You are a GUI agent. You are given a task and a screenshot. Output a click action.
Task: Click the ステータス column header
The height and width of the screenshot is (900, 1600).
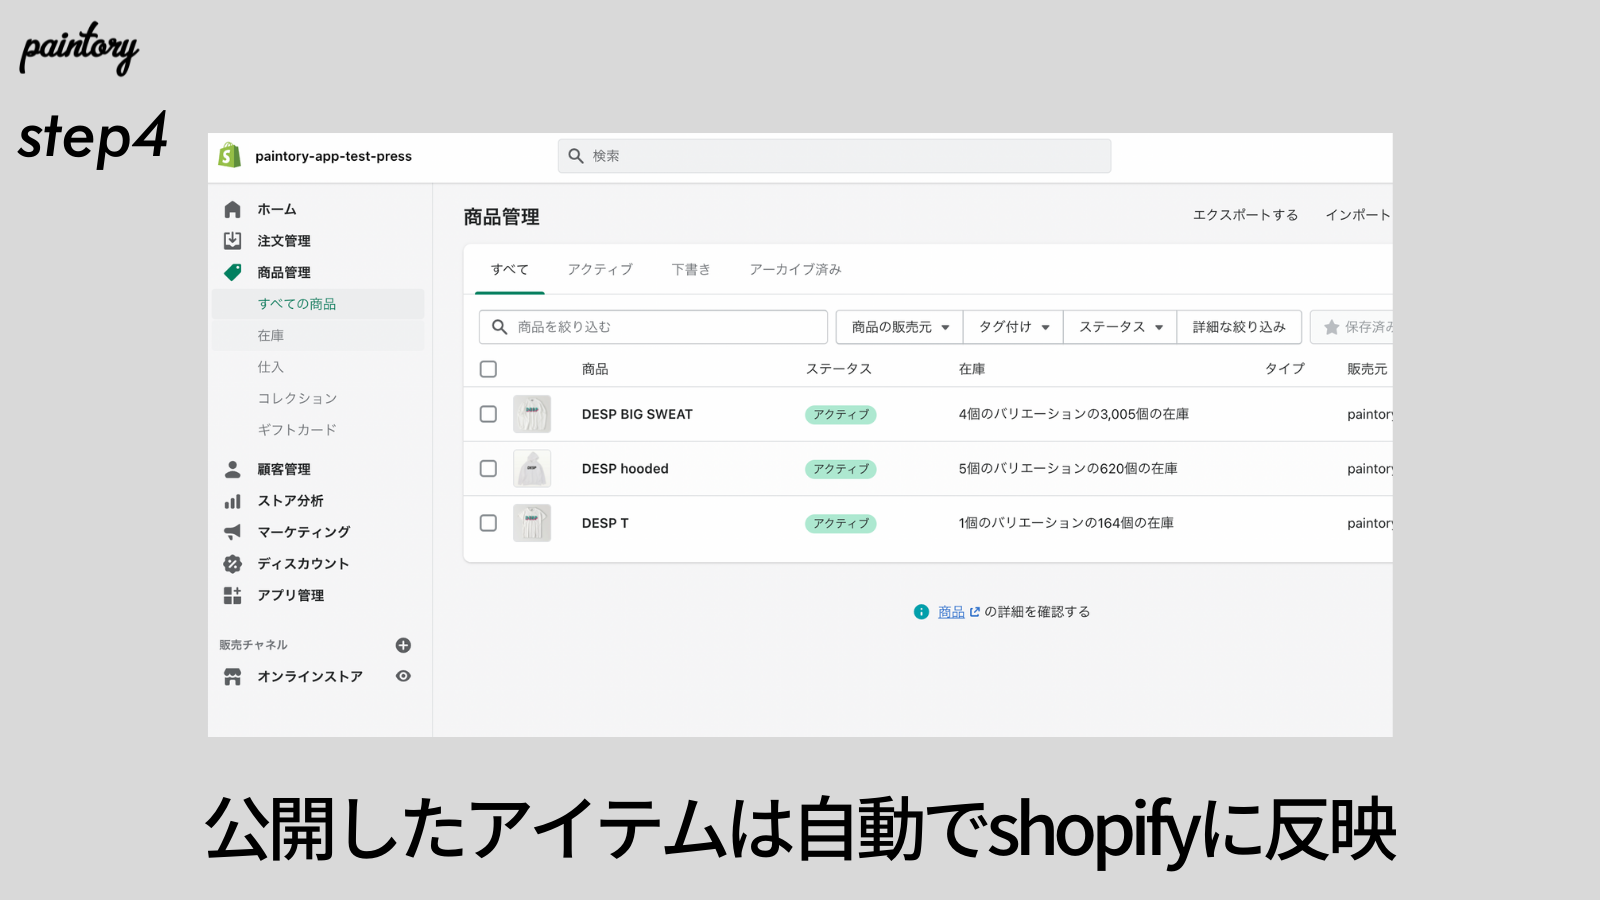click(839, 369)
